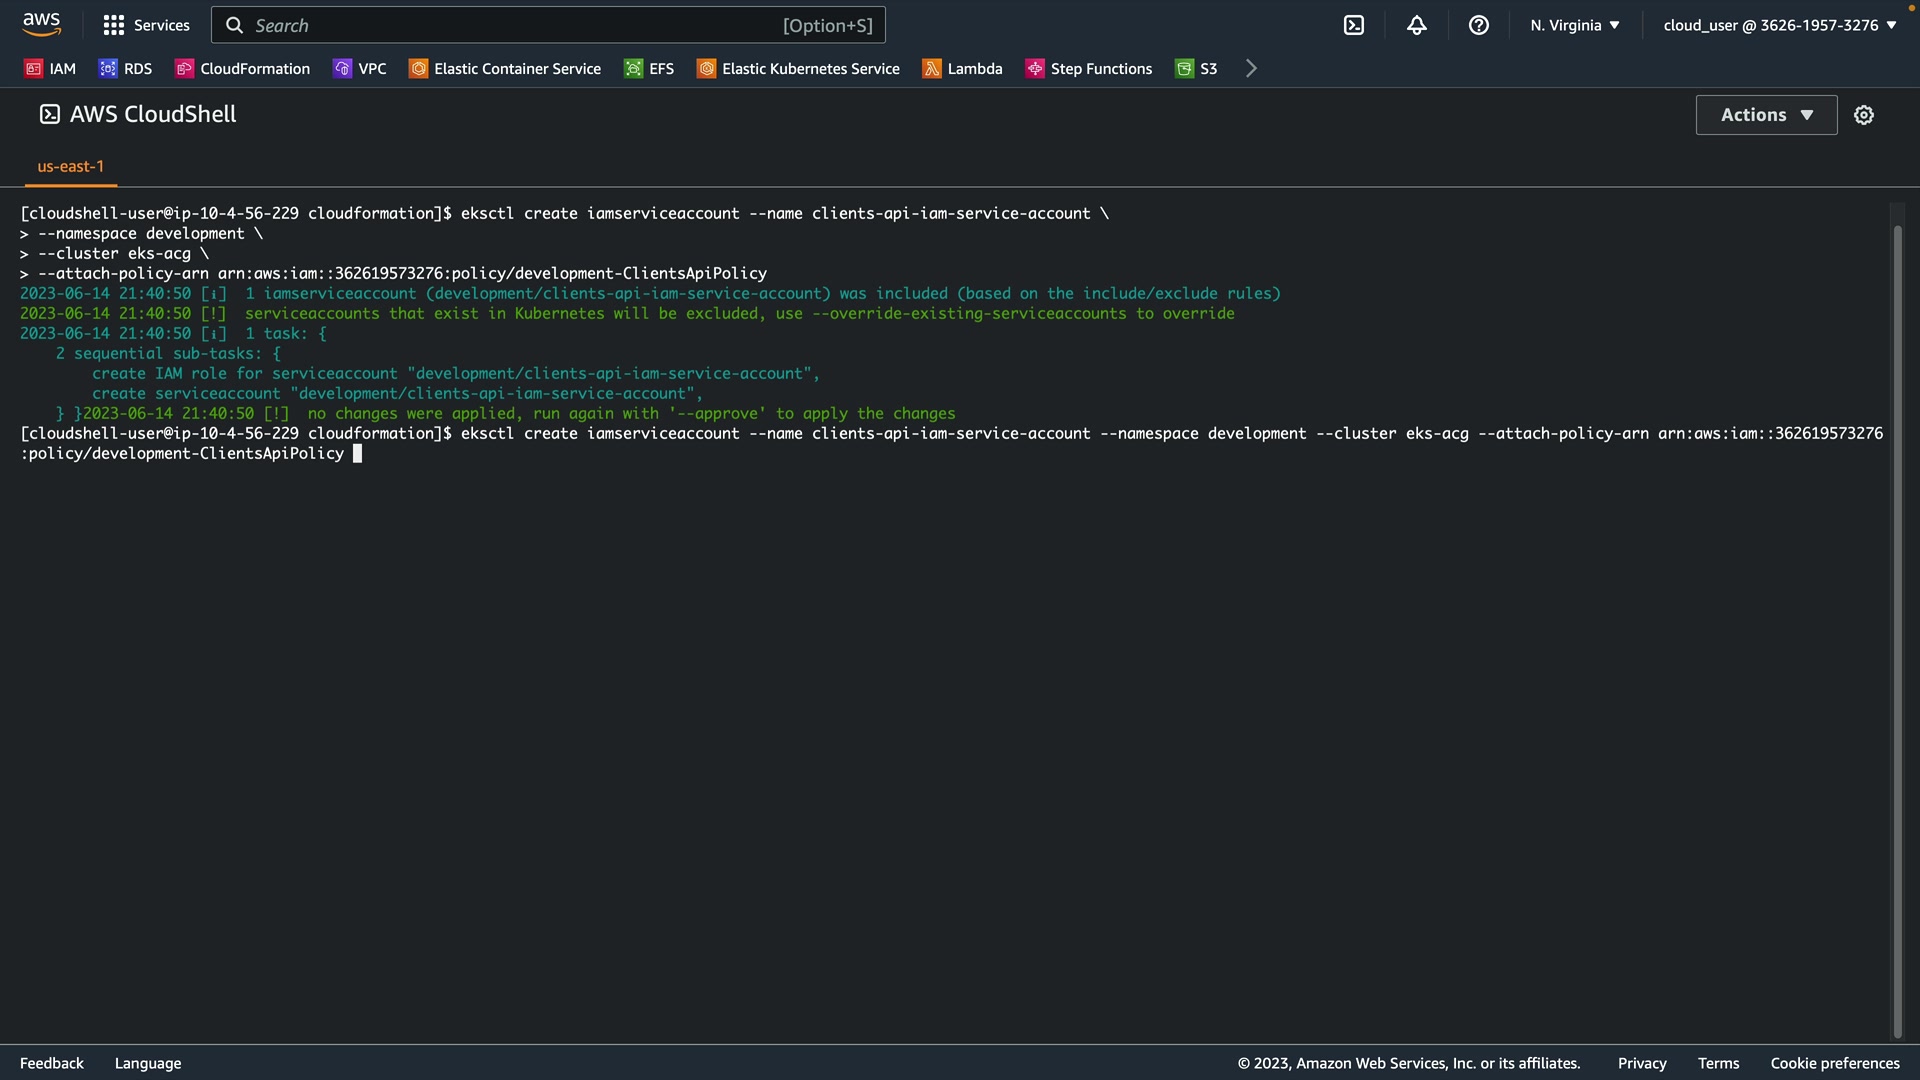Expand the N. Virginia region dropdown
The height and width of the screenshot is (1080, 1920).
tap(1574, 25)
